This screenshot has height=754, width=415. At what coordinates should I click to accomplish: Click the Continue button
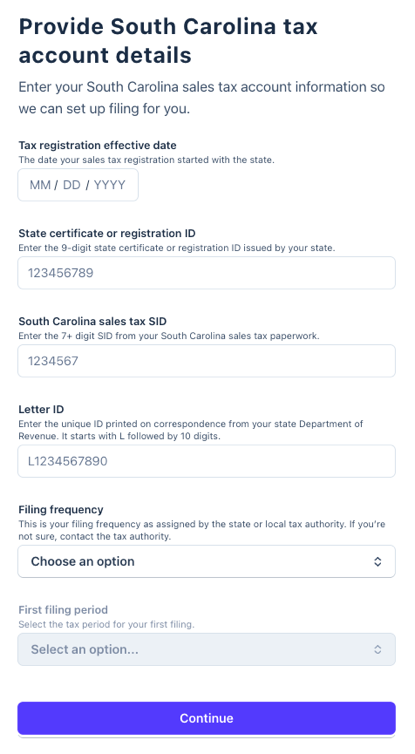coord(207,718)
